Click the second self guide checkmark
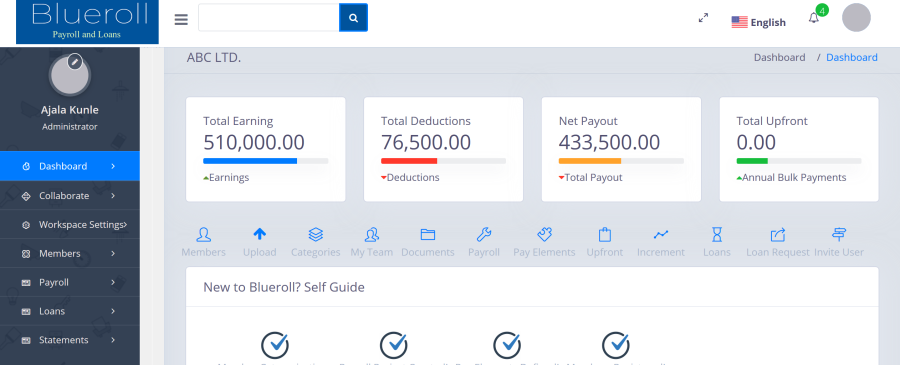The image size is (900, 365). (x=394, y=345)
